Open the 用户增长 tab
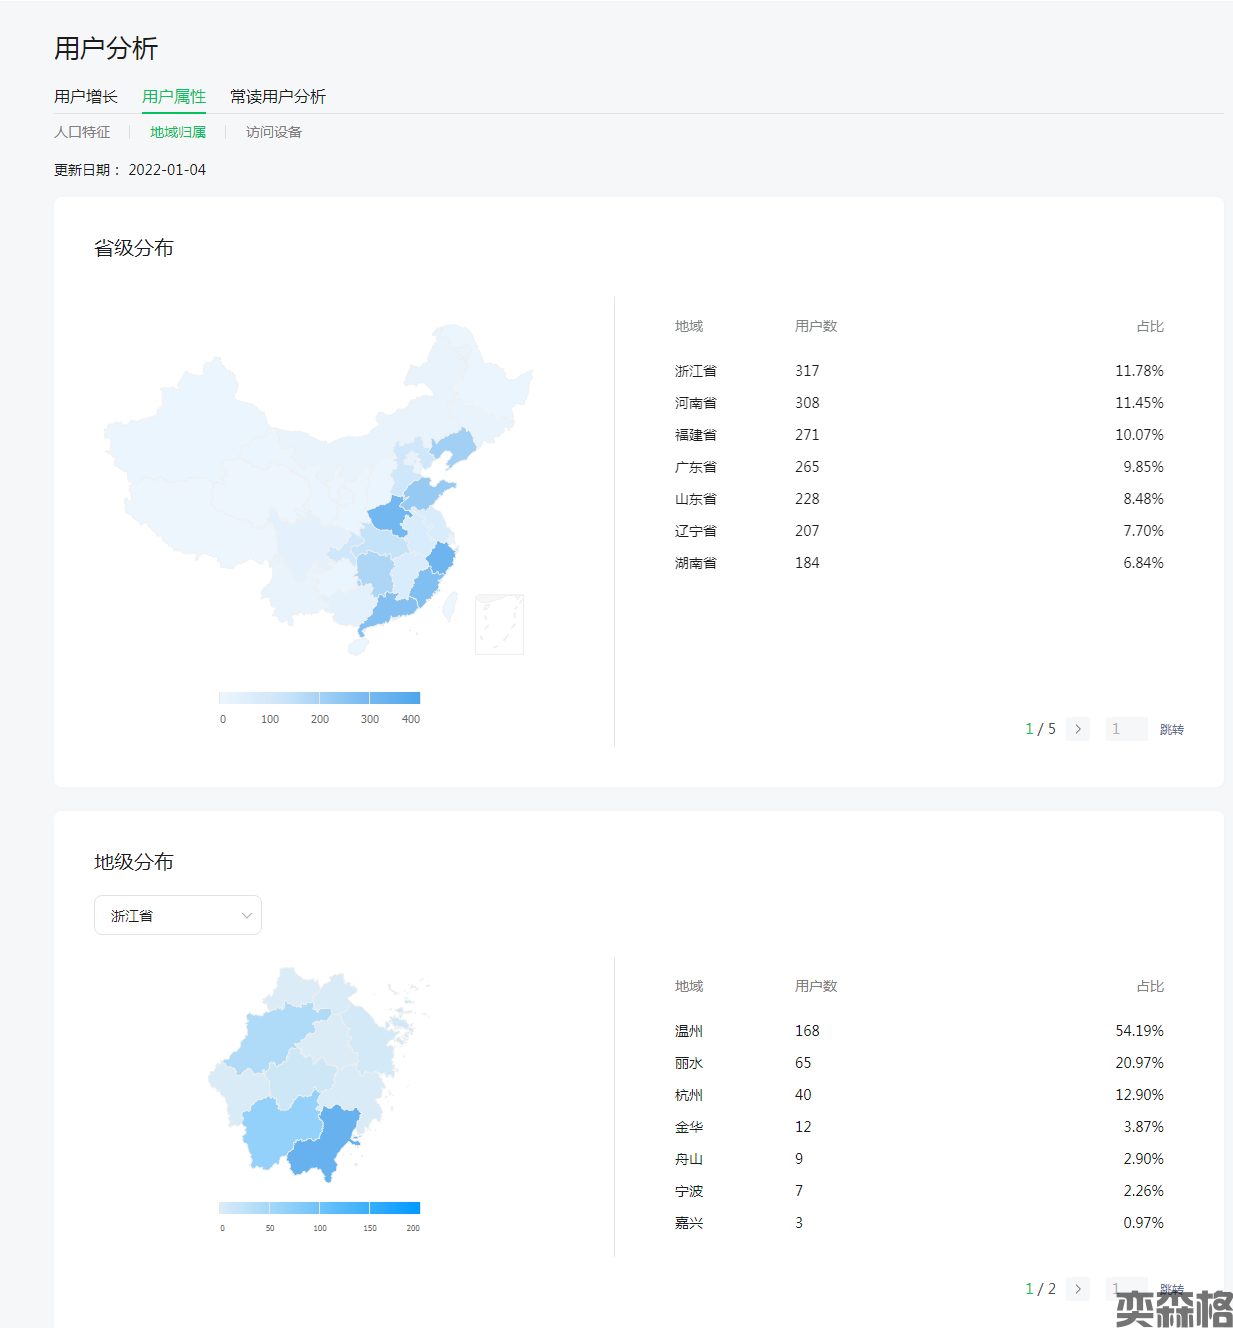 (x=86, y=97)
